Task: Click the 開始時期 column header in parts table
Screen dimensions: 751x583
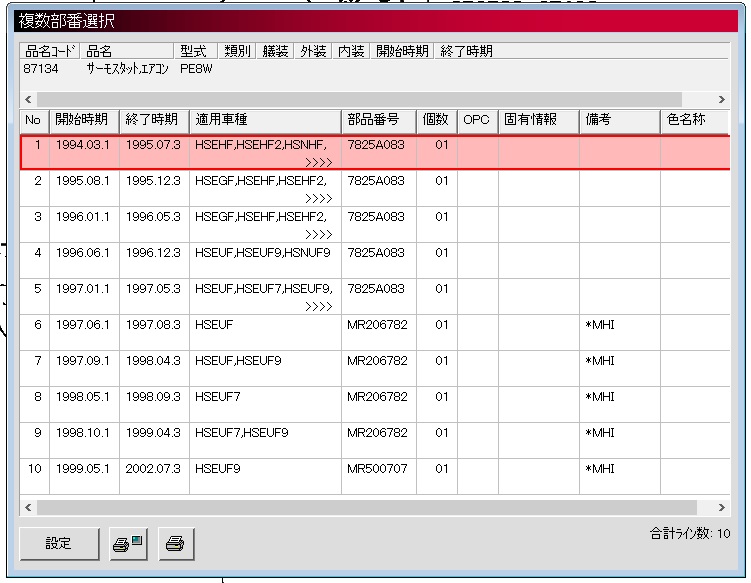Action: click(84, 120)
